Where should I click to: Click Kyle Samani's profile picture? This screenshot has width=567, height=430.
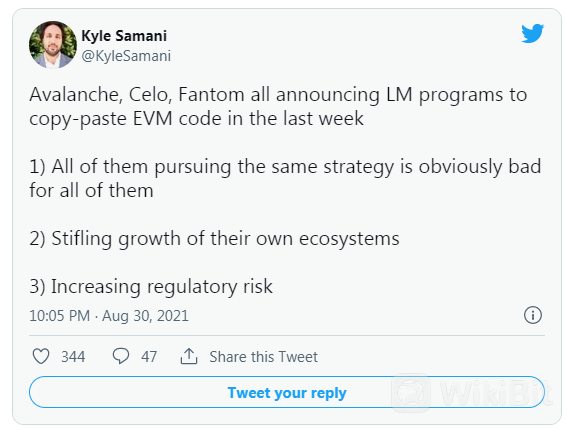click(53, 44)
